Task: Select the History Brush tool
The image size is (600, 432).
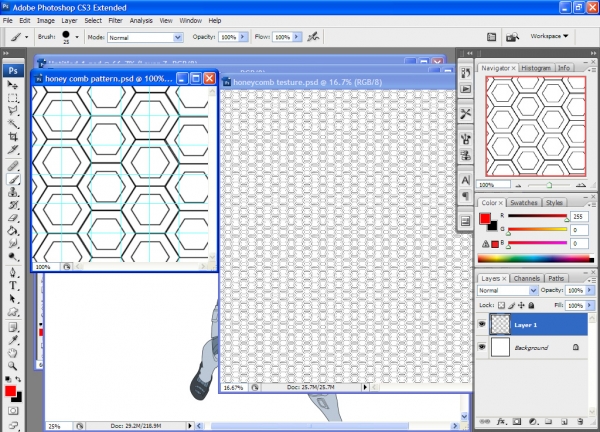Action: coord(13,205)
